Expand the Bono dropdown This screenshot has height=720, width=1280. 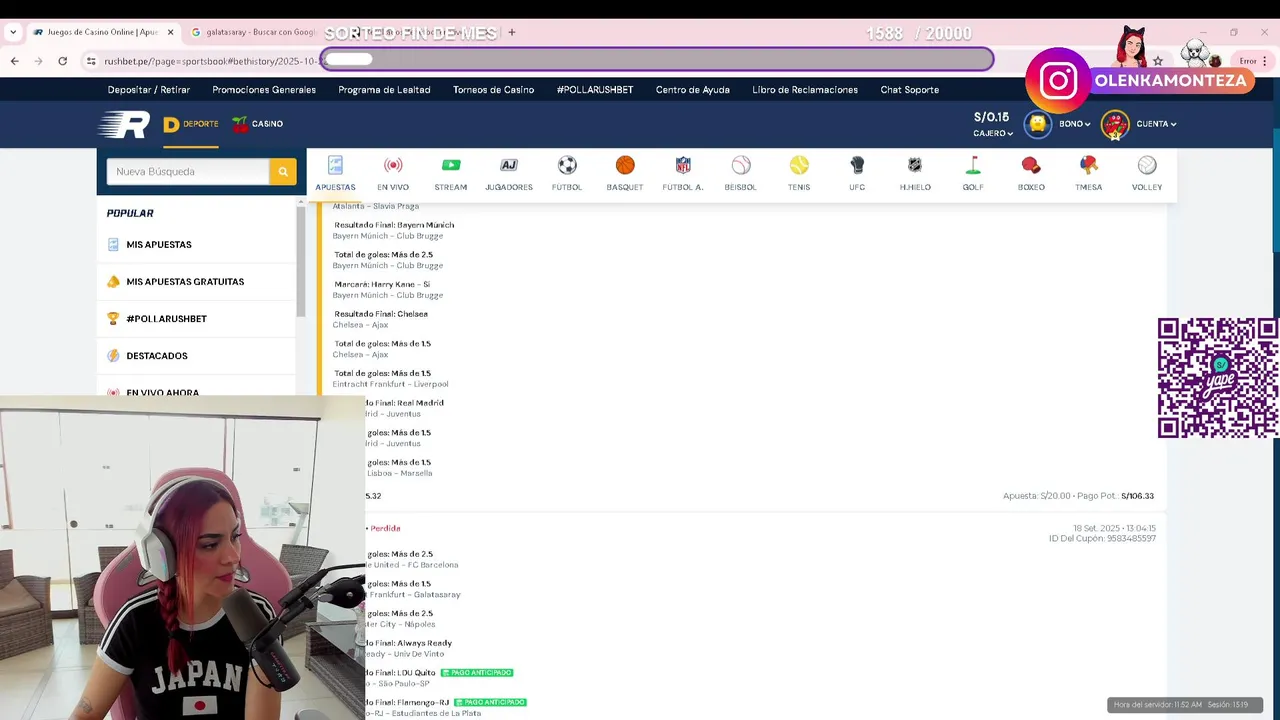tap(1075, 124)
